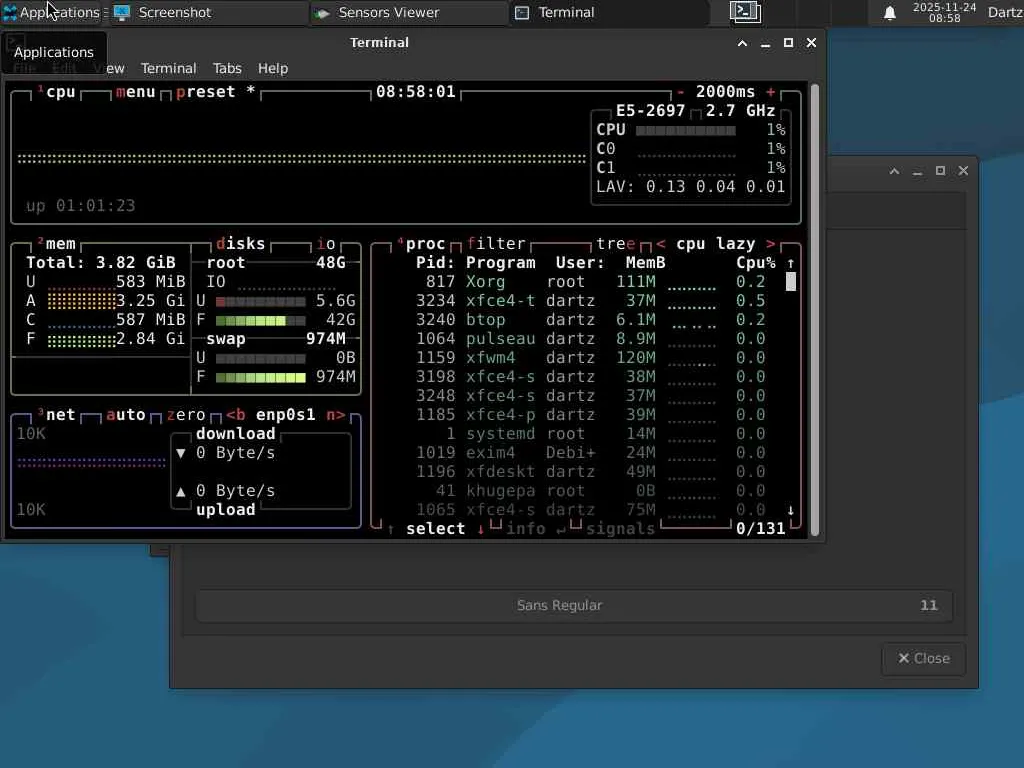Click the select down arrow in proc footer
The image size is (1024, 768).
click(481, 529)
